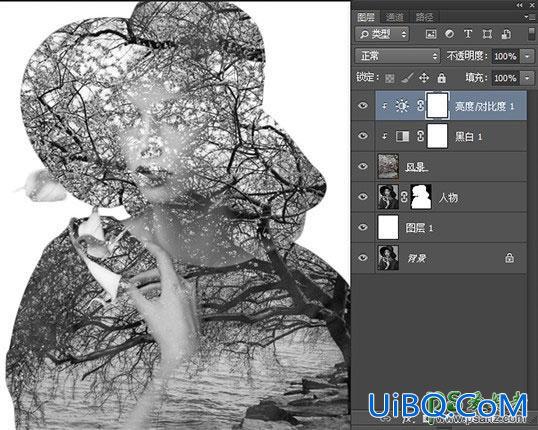Click link icon on 亮度/对比度 1 layer
538x430 pixels.
420,106
